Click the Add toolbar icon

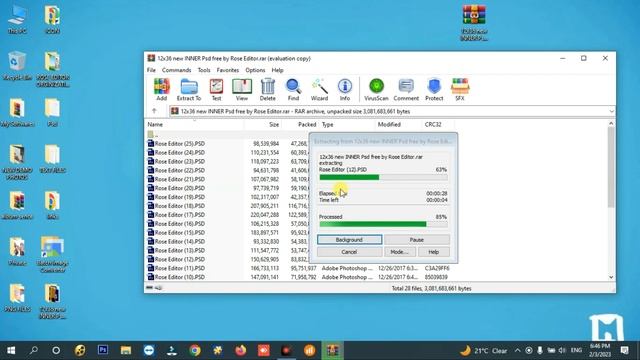coord(162,89)
